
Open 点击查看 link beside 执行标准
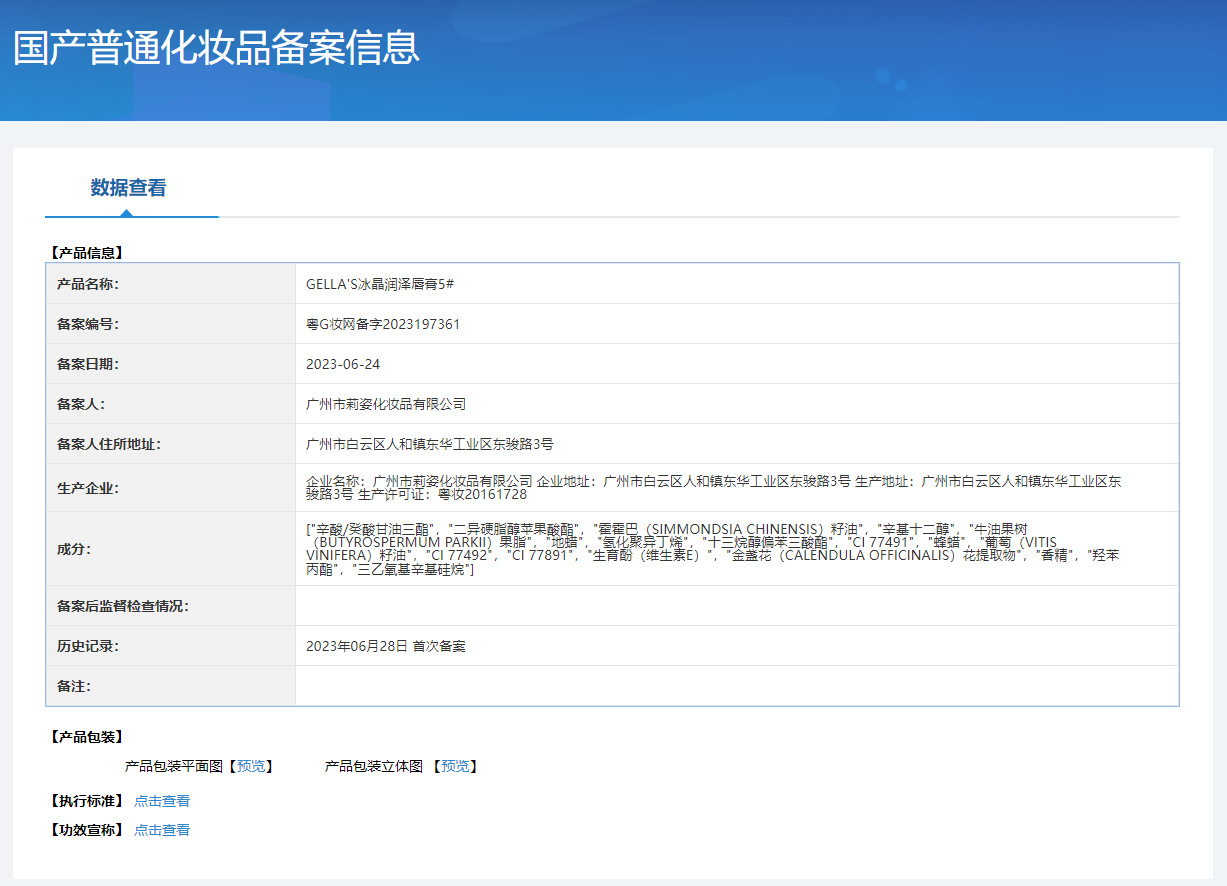pyautogui.click(x=162, y=801)
